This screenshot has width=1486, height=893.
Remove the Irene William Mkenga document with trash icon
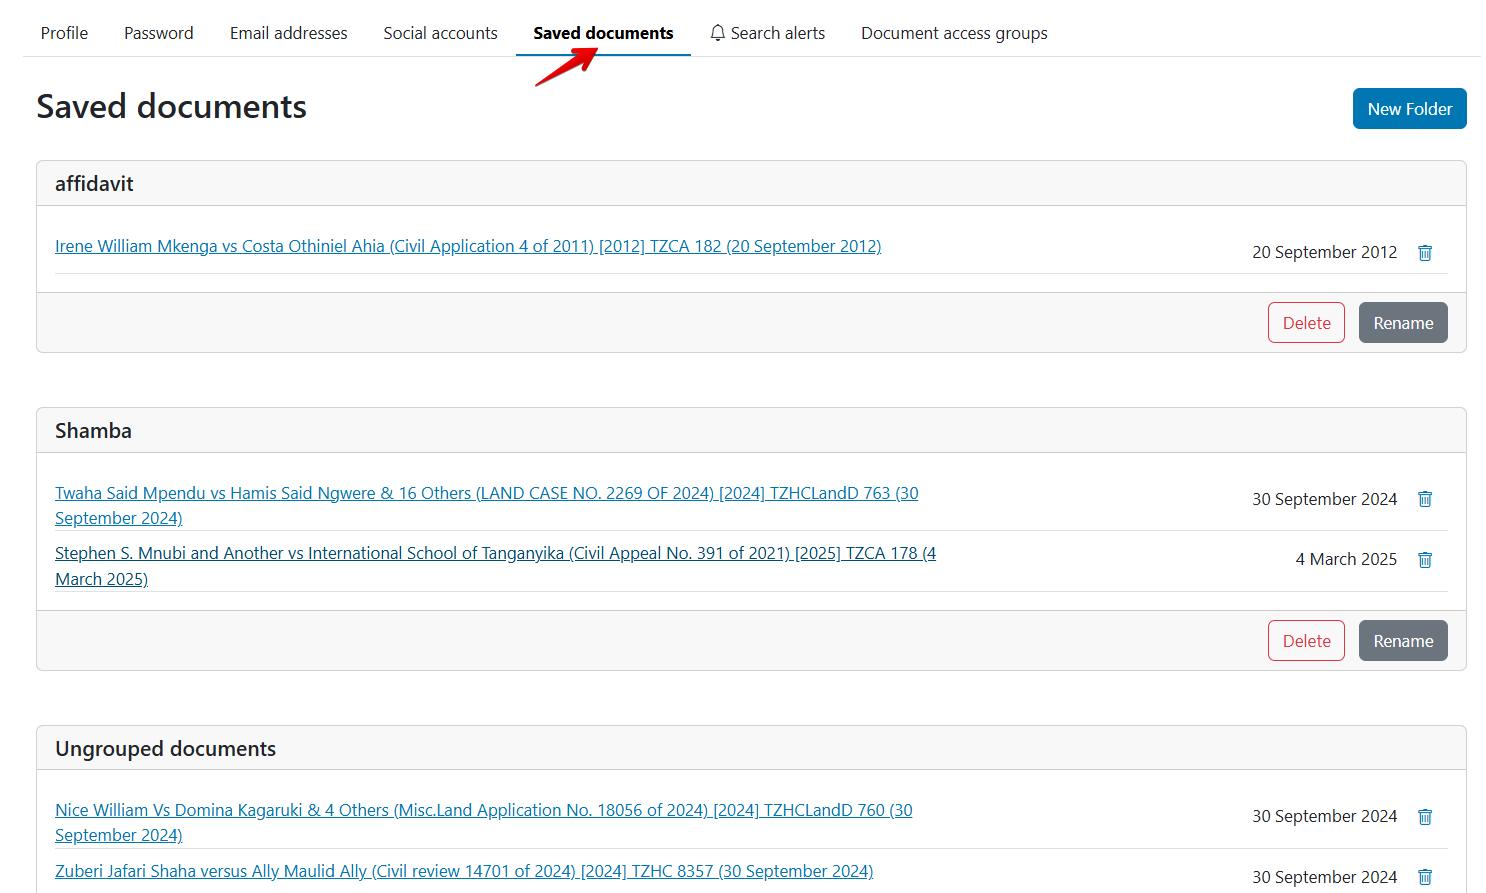click(1425, 253)
